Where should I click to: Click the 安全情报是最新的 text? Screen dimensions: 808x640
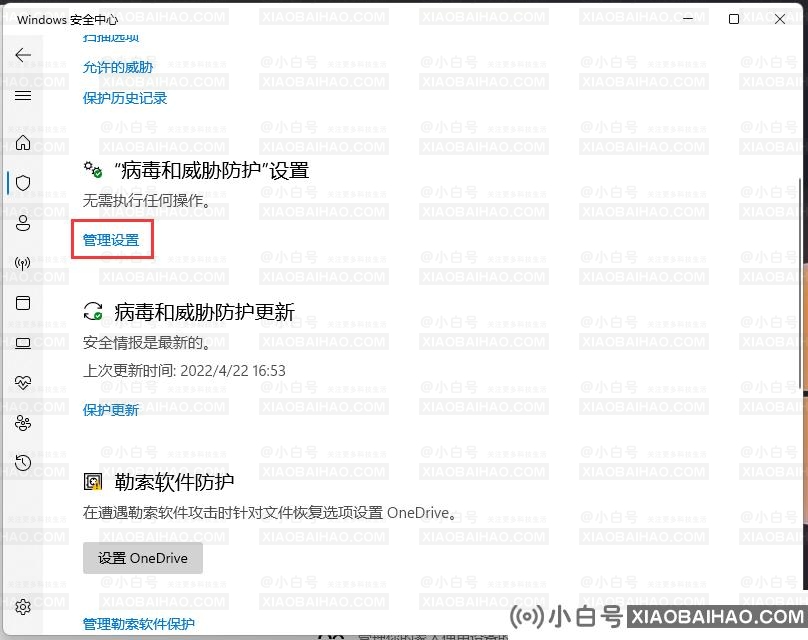point(146,342)
